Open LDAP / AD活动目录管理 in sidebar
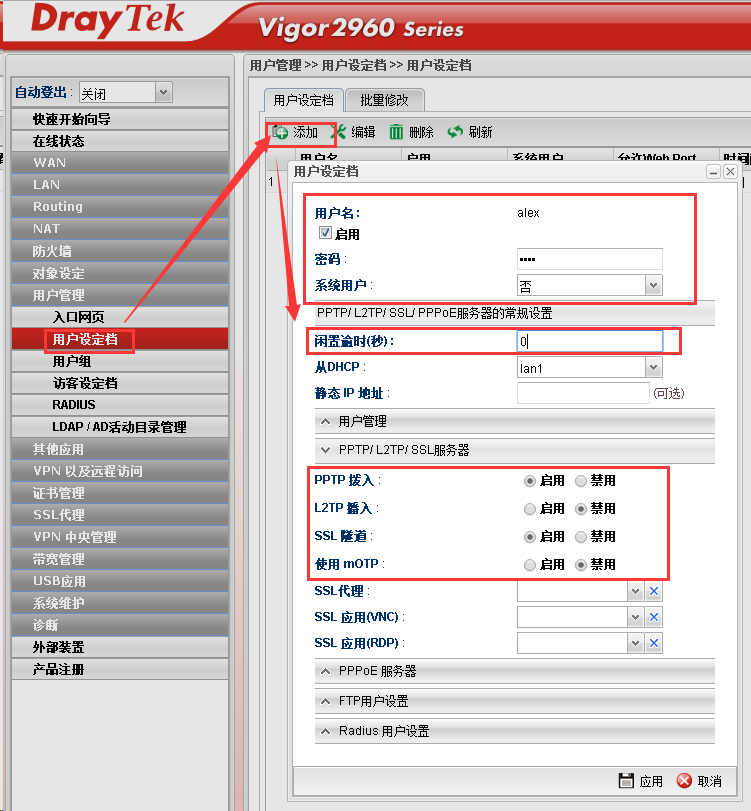The height and width of the screenshot is (811, 751). 120,427
